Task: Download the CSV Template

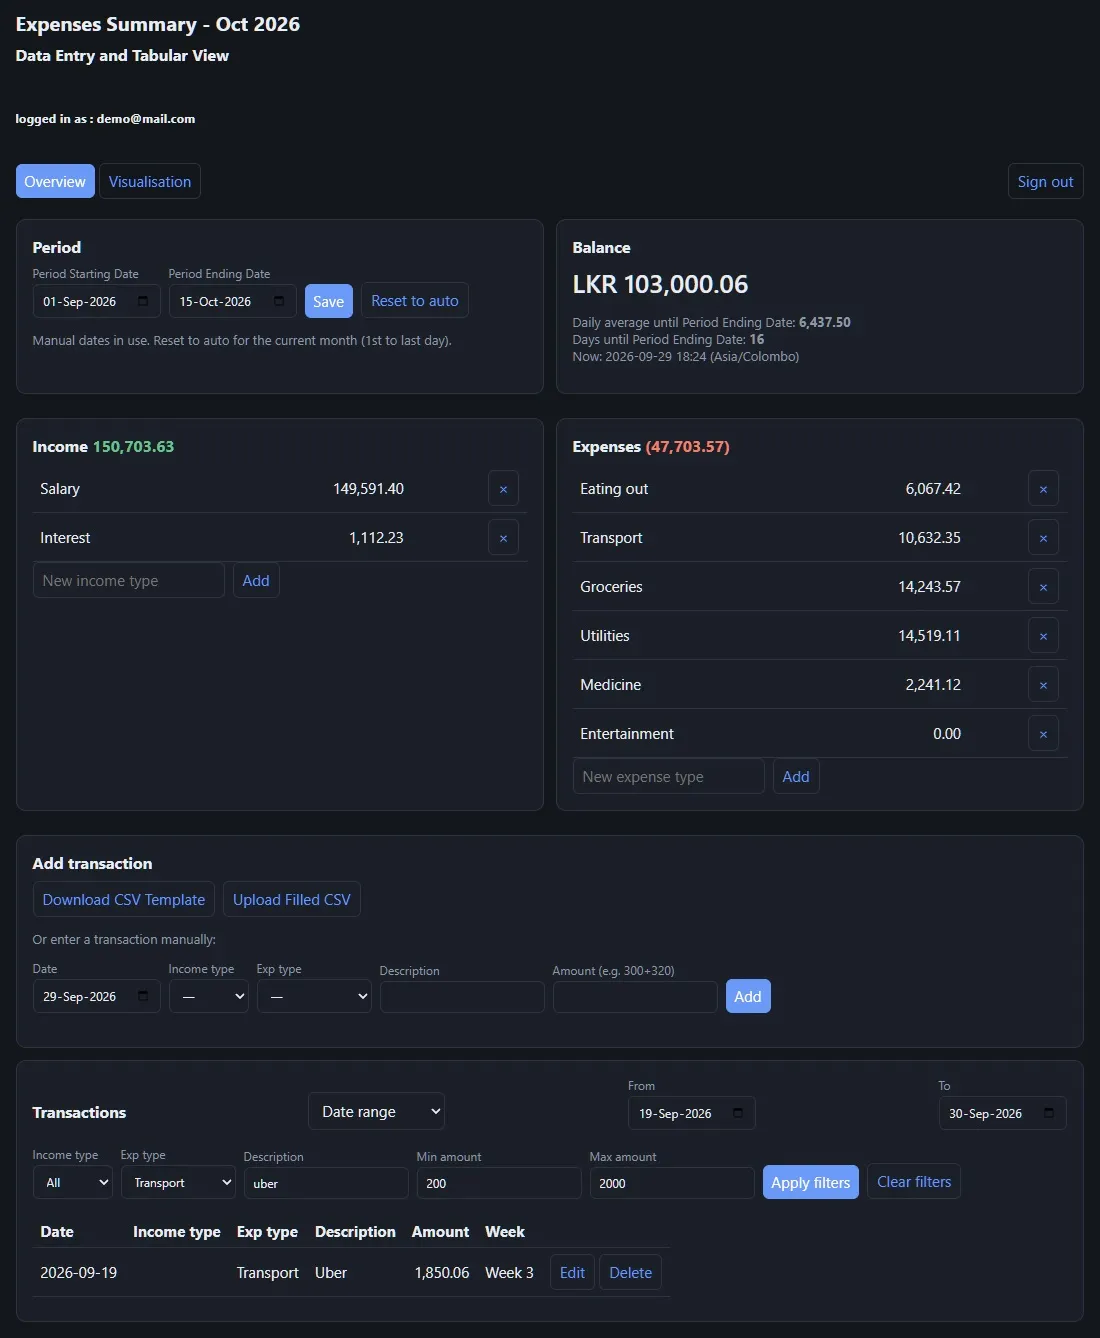Action: pyautogui.click(x=124, y=899)
